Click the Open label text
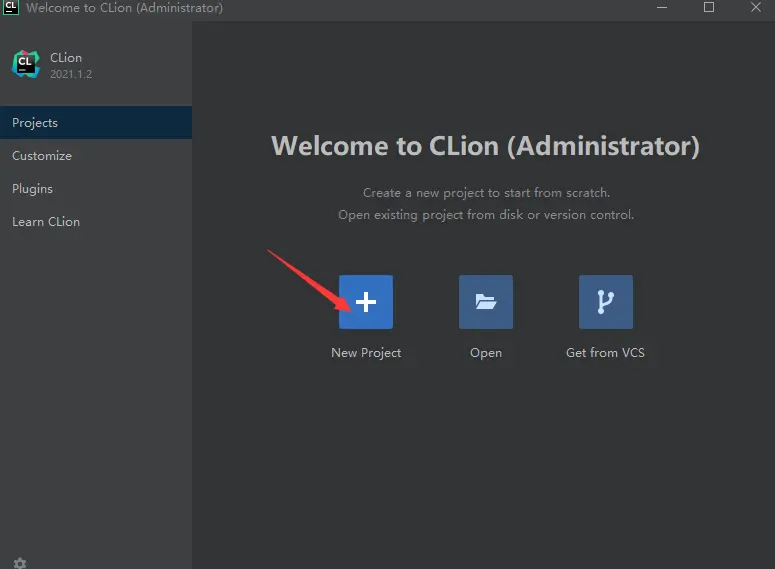 click(x=486, y=353)
